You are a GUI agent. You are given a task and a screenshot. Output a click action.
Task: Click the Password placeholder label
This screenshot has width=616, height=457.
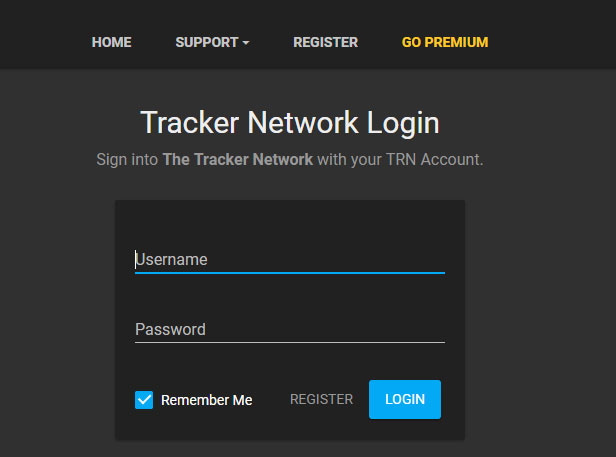coord(171,329)
